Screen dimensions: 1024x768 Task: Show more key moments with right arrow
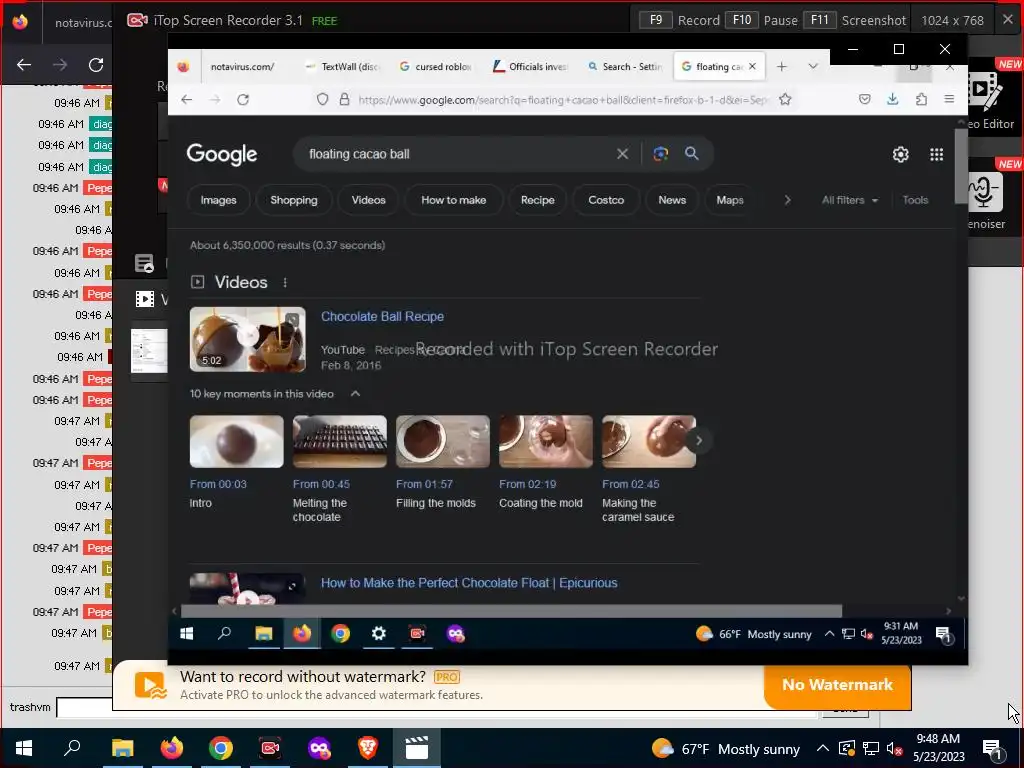[x=699, y=441]
